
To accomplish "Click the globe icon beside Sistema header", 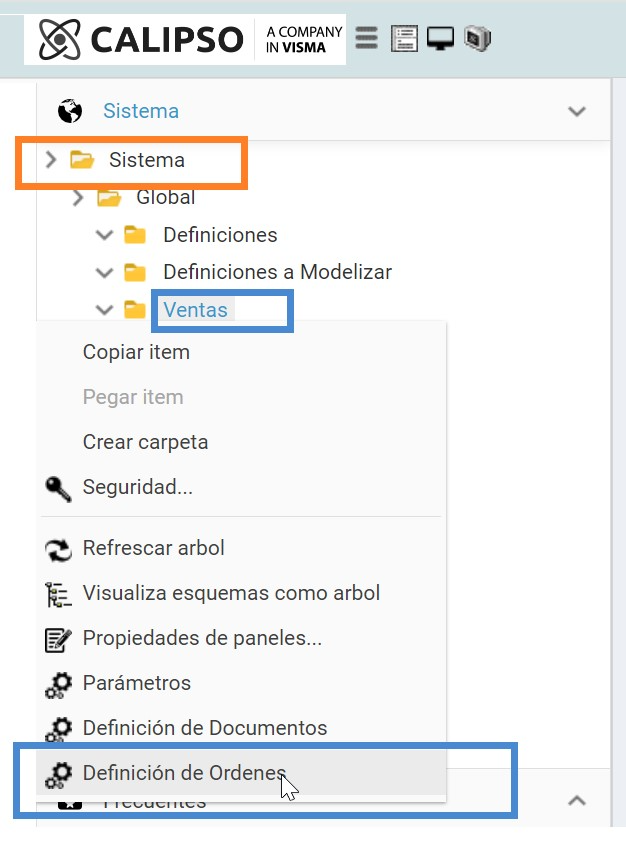I will 70,111.
